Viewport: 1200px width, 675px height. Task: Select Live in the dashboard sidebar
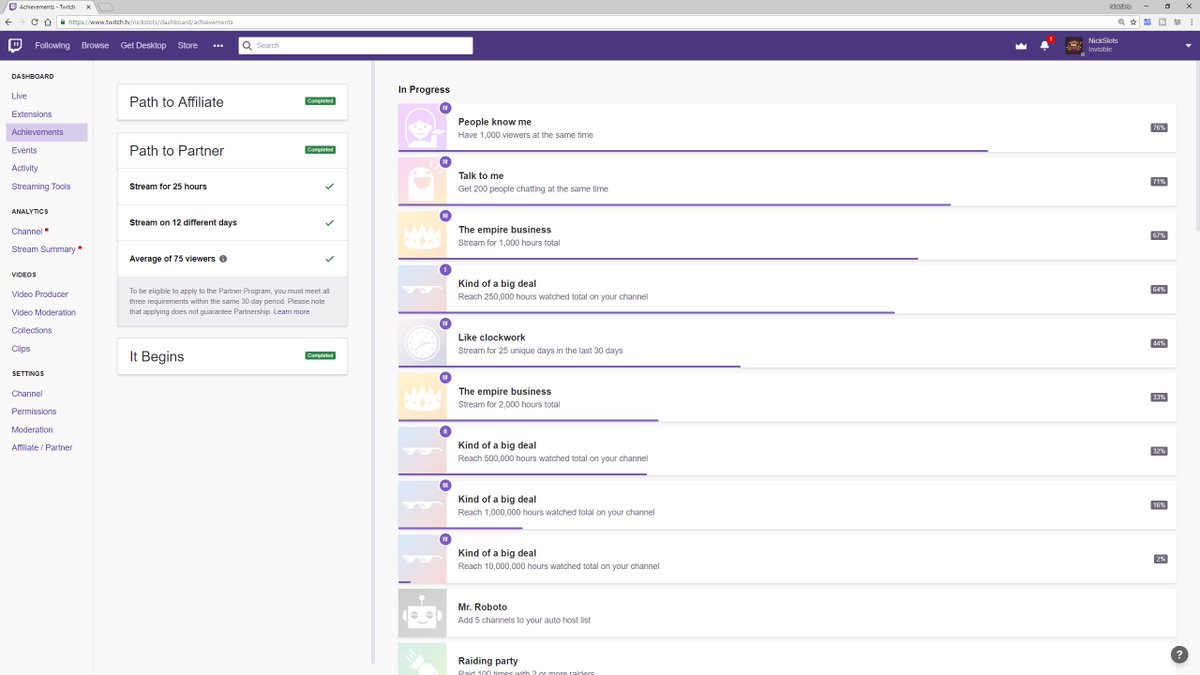[x=19, y=96]
